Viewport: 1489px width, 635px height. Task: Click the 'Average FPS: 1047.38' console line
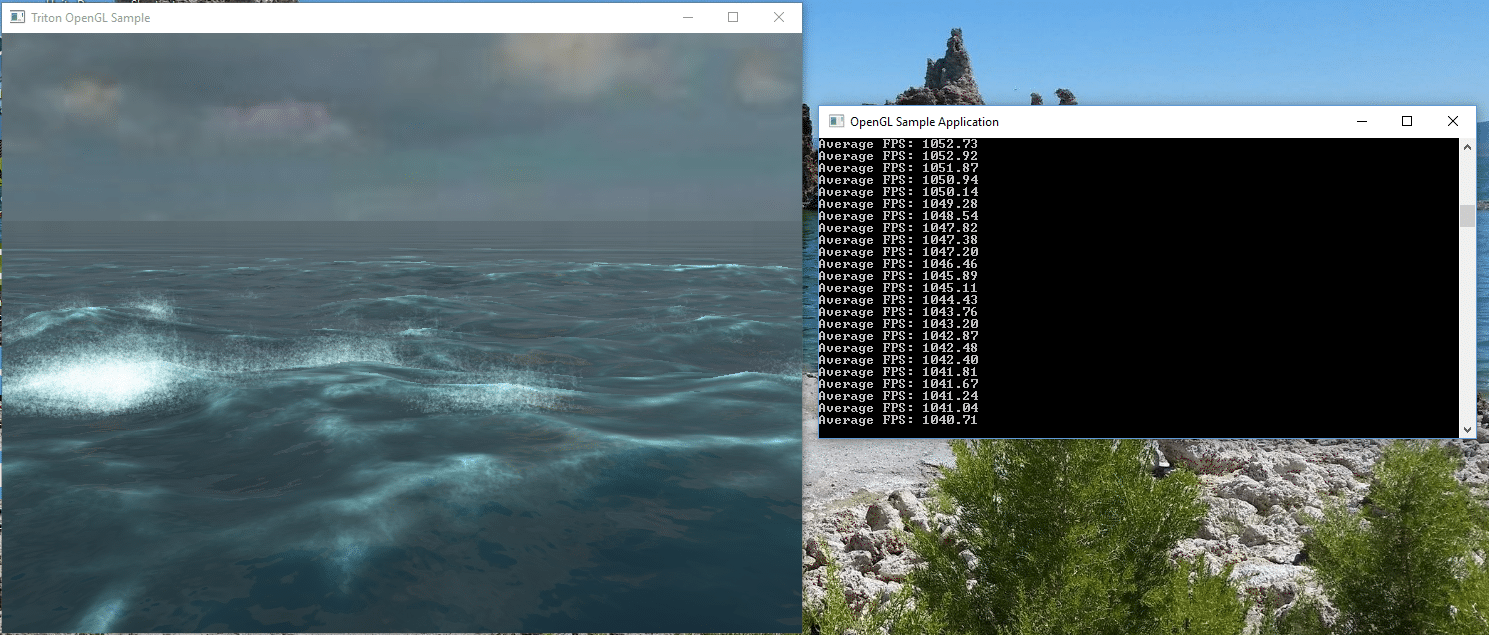click(898, 240)
